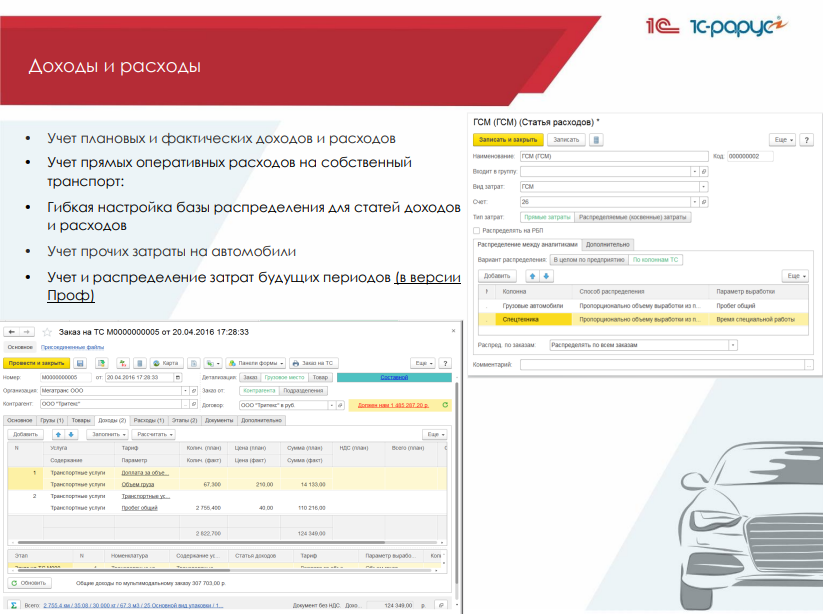Screen dimensions: 823x614
Task: Click the save diskette icon in order toolbar
Action: (x=80, y=363)
